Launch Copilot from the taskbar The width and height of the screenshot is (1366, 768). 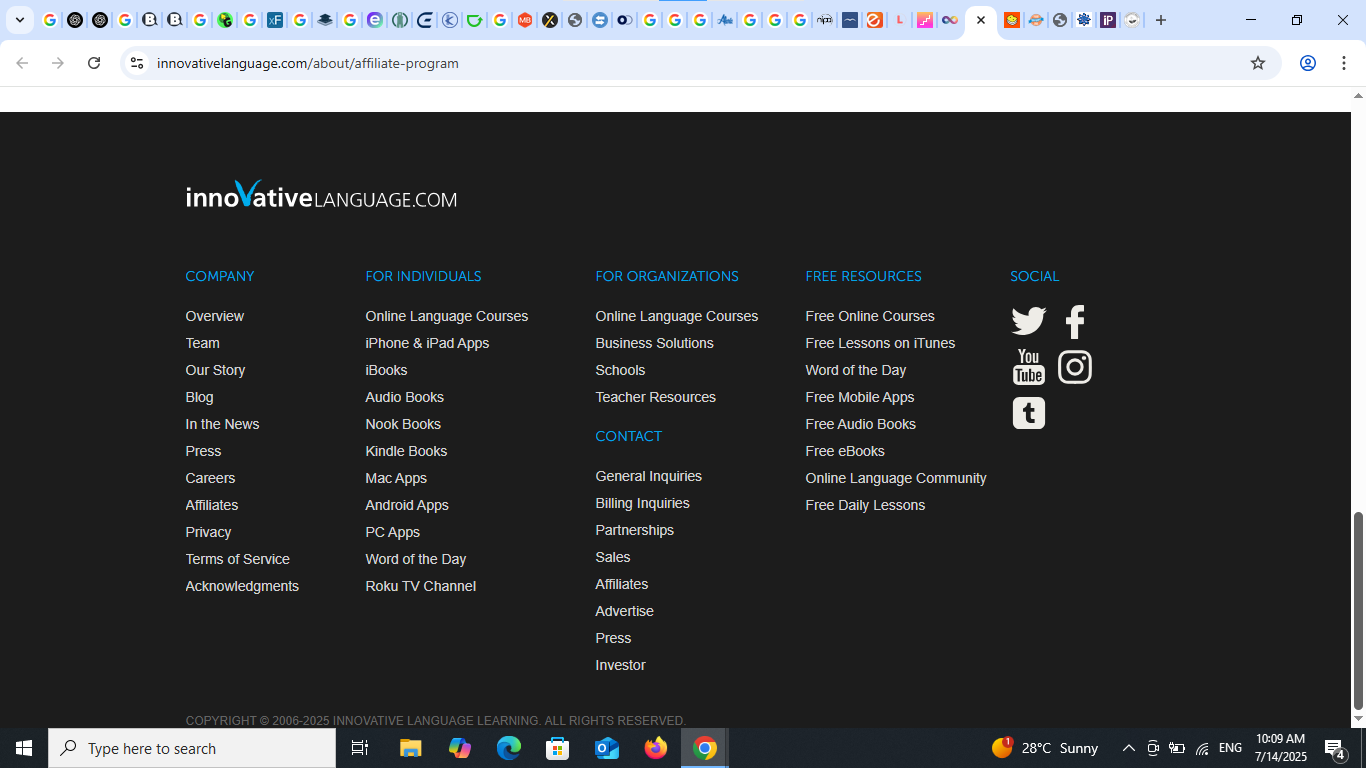460,748
